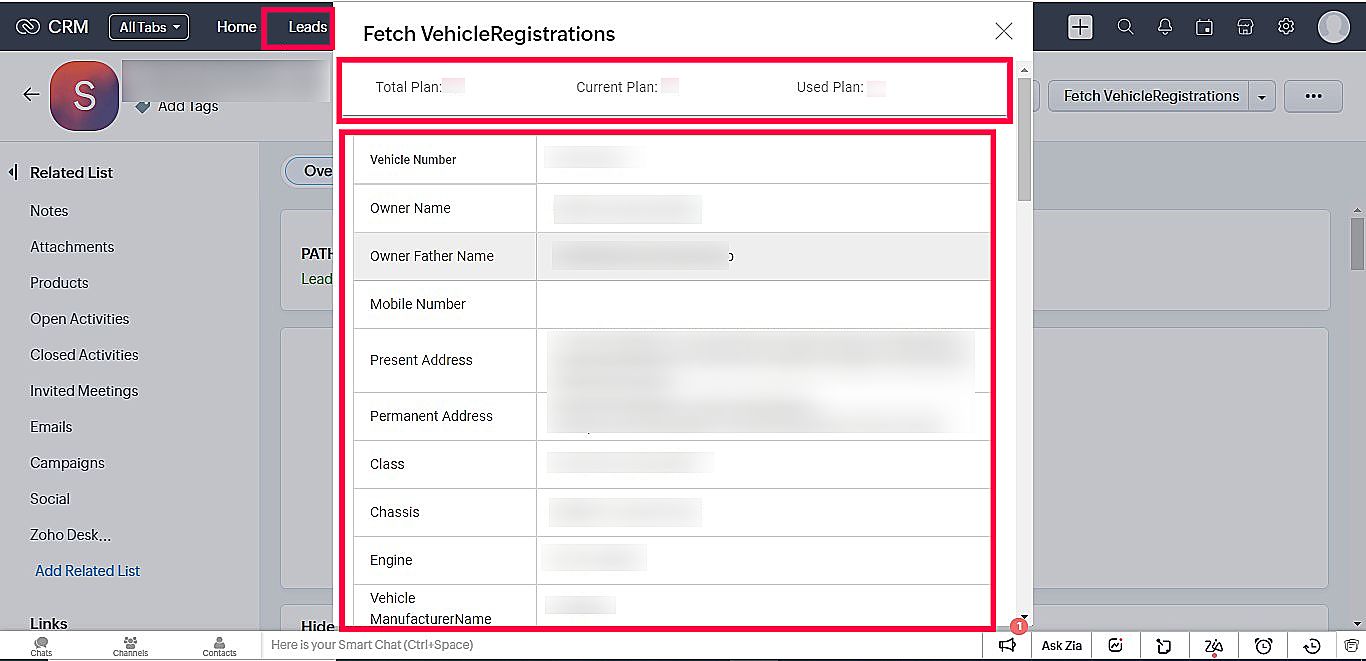1366x661 pixels.
Task: Click the Vehicle ManufacturerName row label
Action: (430, 608)
